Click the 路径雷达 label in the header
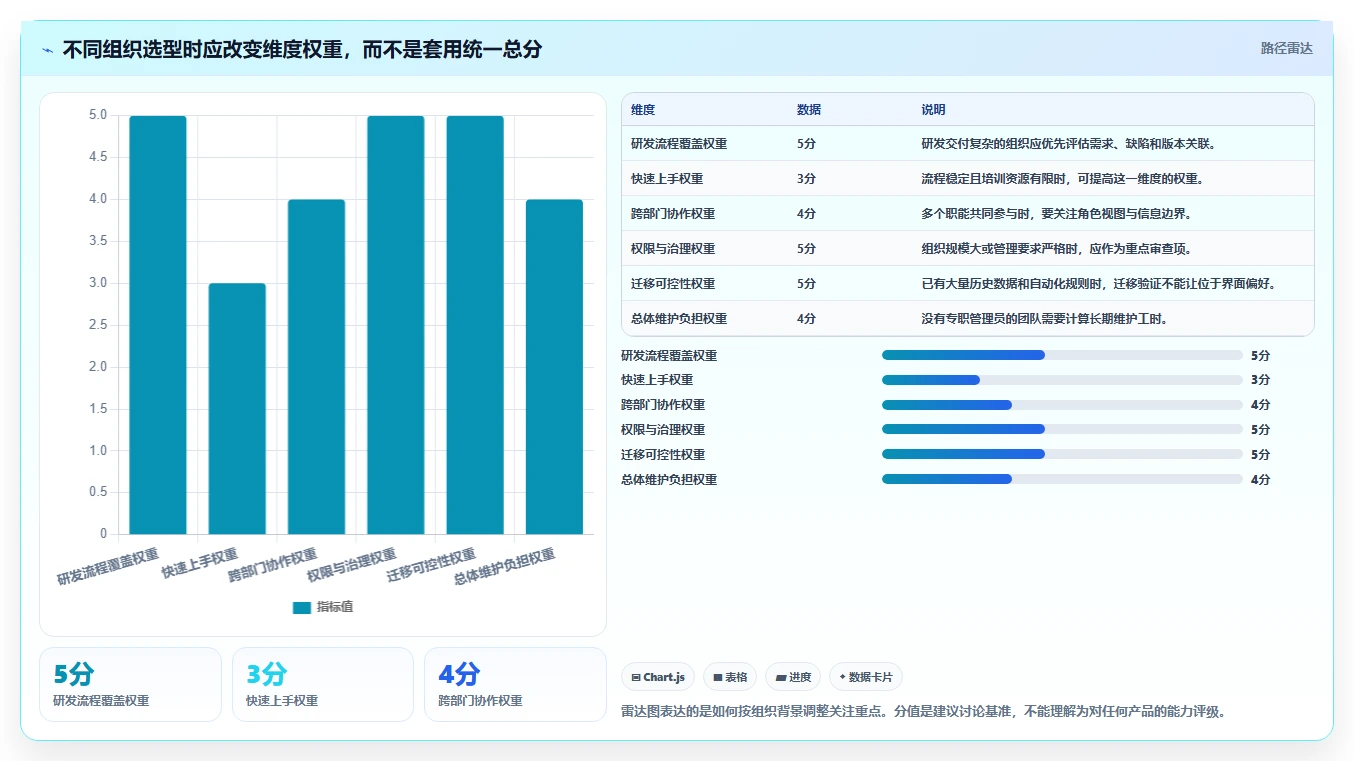 coord(1286,48)
